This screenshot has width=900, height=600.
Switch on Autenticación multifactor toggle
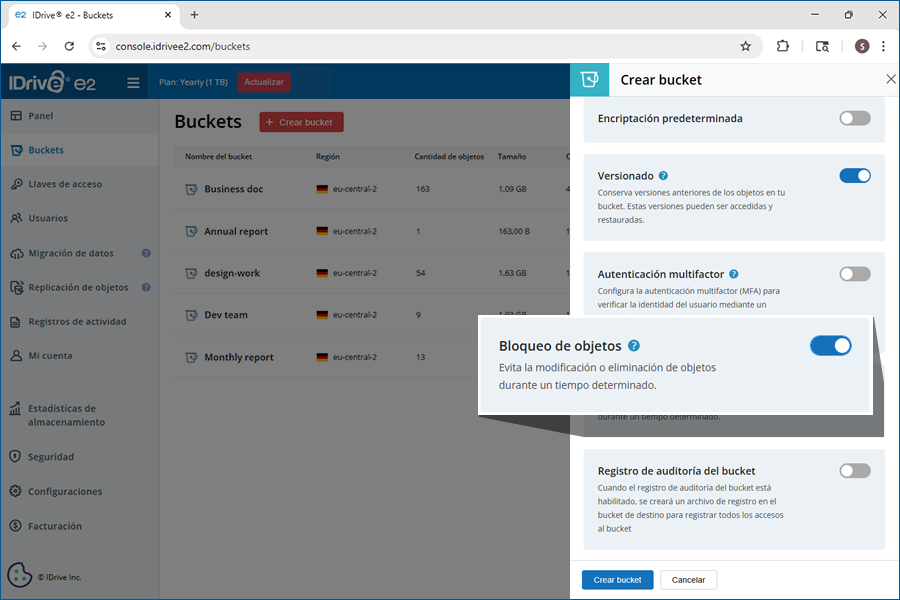[854, 274]
